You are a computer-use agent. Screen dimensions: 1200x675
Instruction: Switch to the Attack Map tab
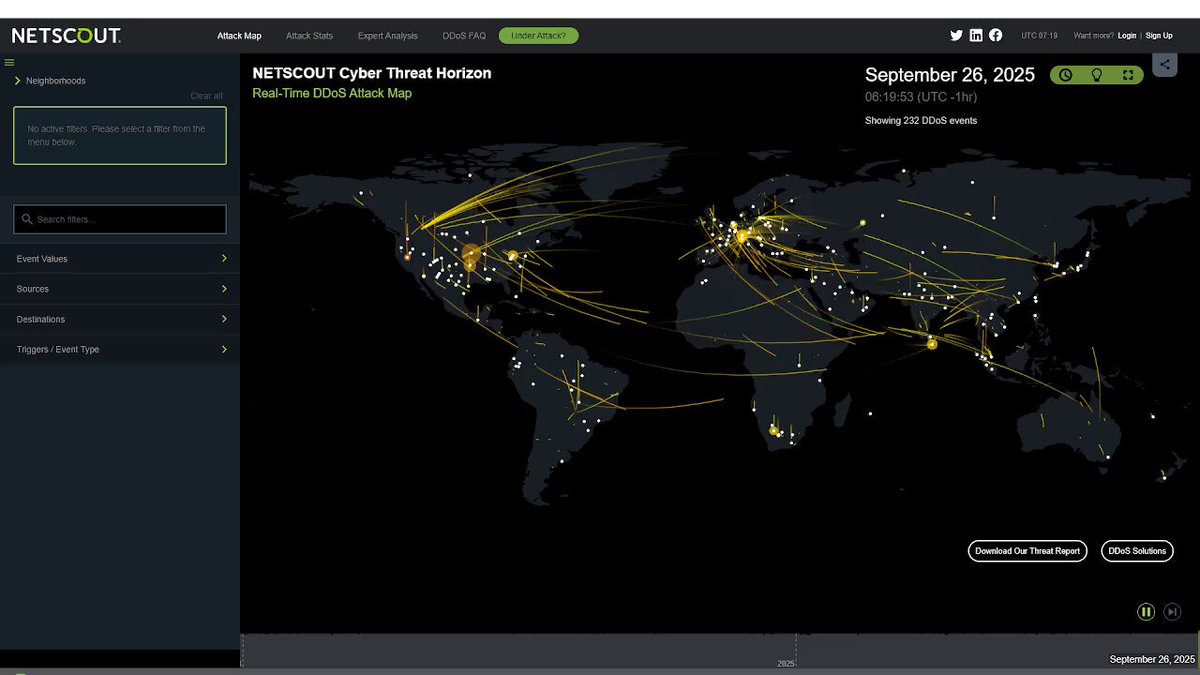239,36
